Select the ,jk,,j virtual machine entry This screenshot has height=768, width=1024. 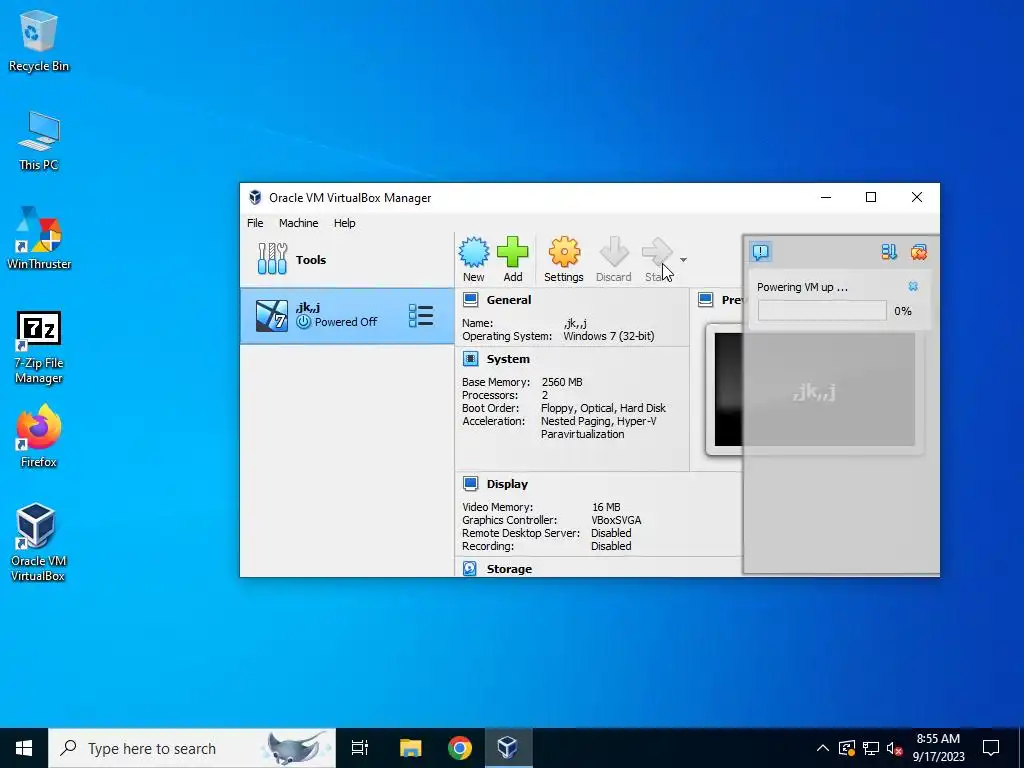(x=347, y=316)
